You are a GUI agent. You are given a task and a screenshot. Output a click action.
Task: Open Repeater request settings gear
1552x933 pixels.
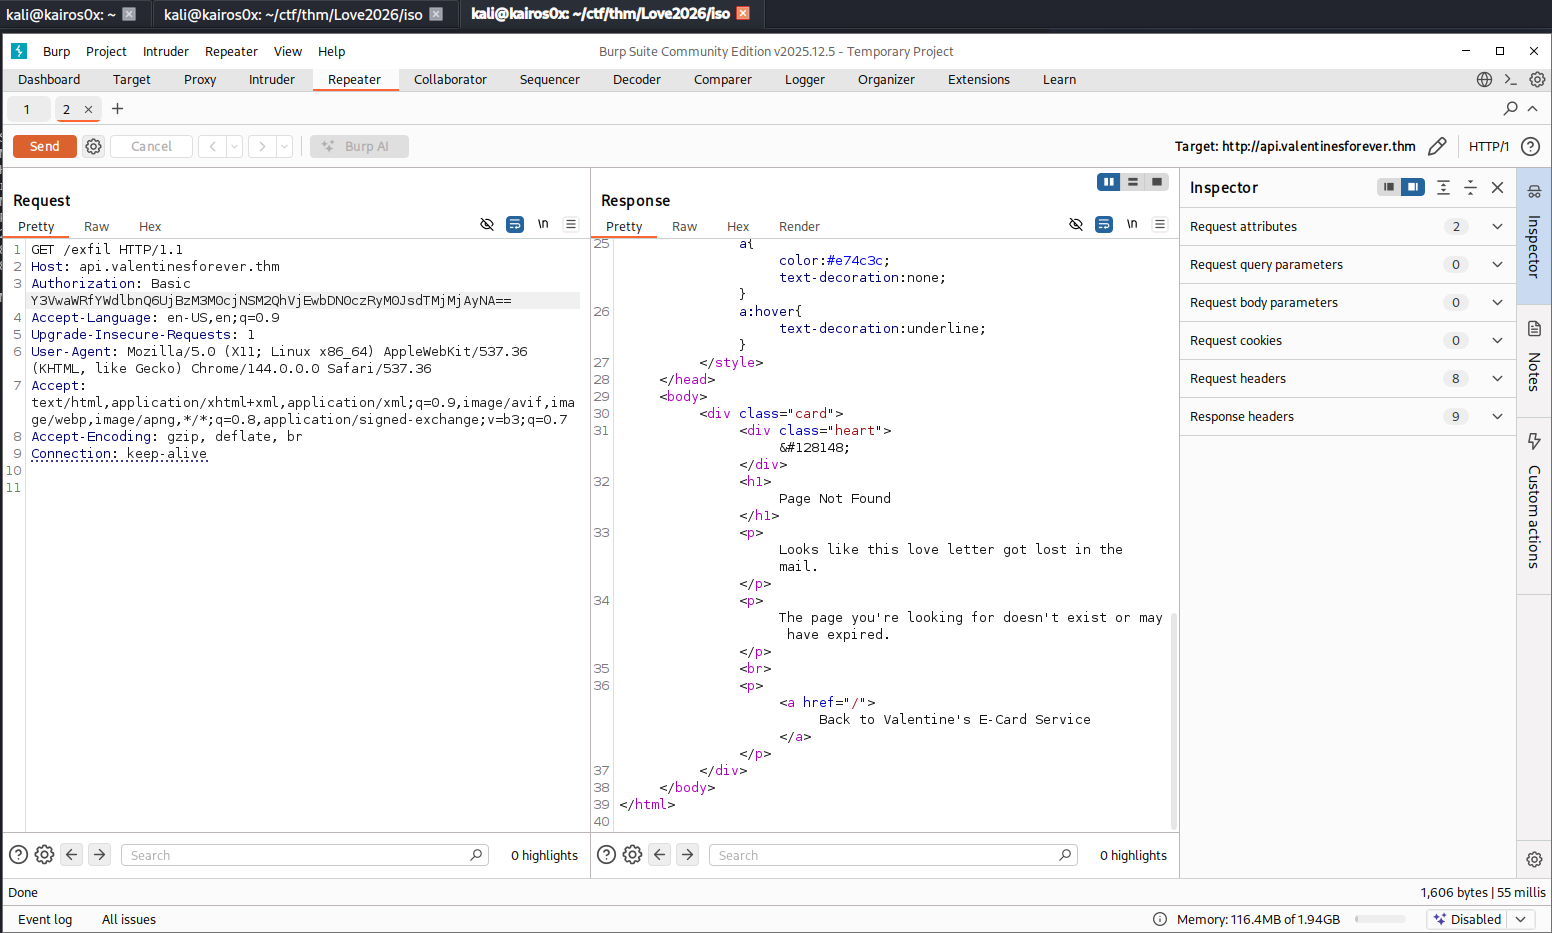93,146
